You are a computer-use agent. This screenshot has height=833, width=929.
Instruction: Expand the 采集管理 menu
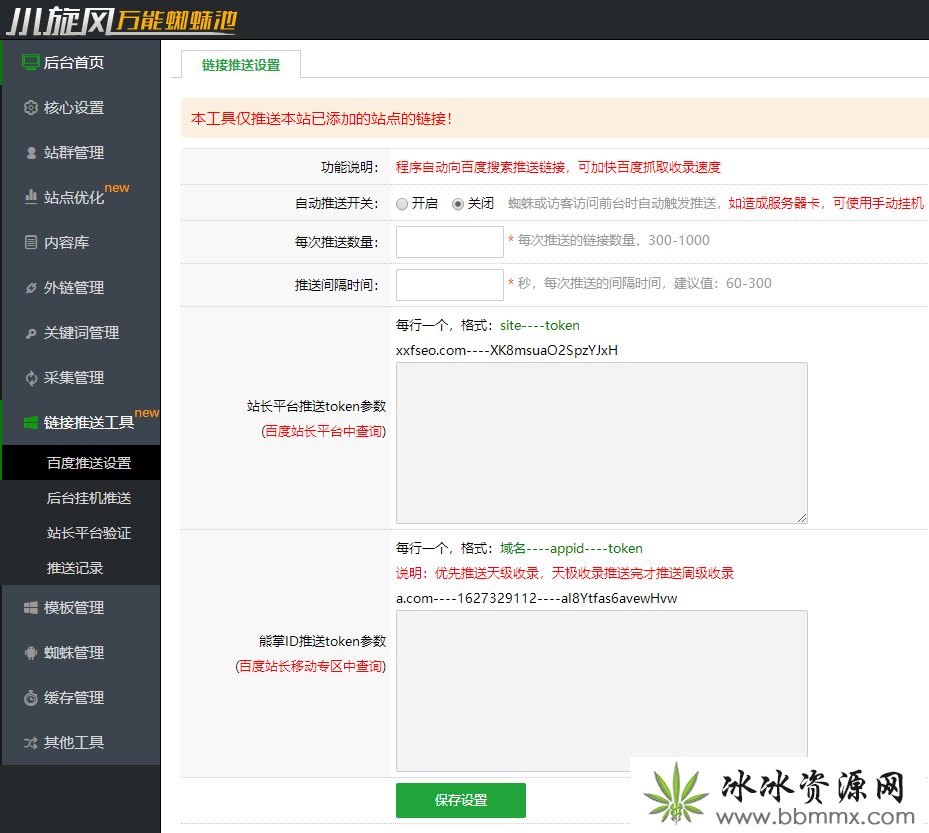click(81, 377)
